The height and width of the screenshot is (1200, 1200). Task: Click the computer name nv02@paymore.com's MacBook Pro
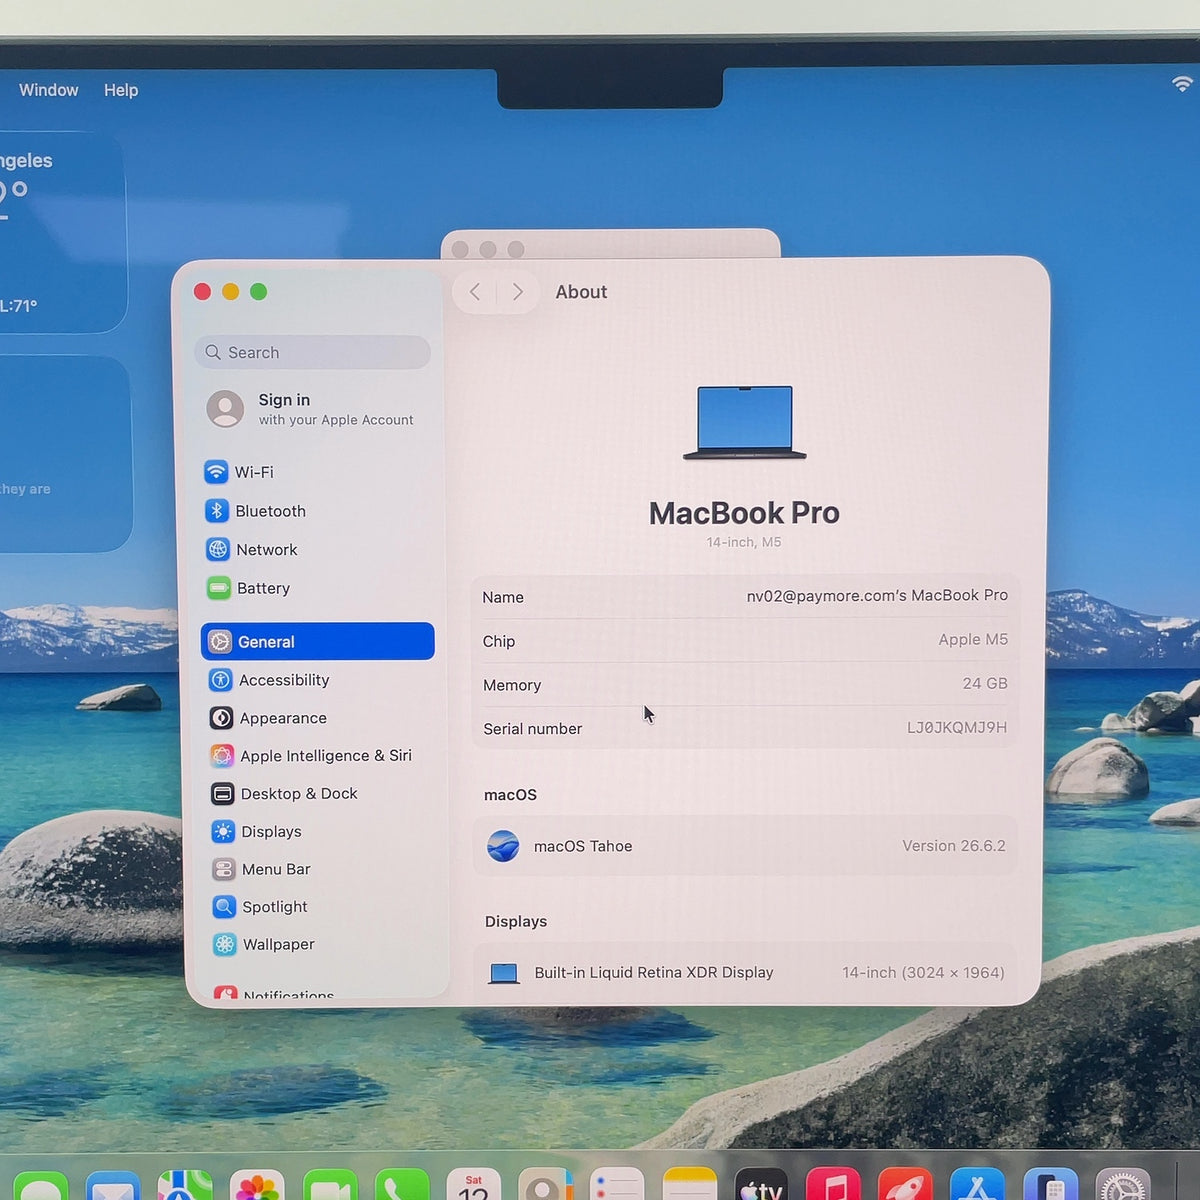[877, 596]
